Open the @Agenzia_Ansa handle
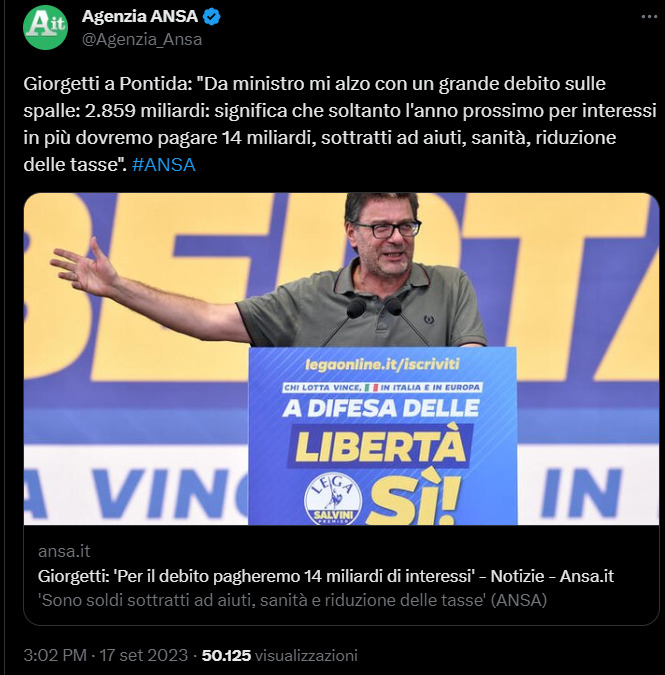 142,40
